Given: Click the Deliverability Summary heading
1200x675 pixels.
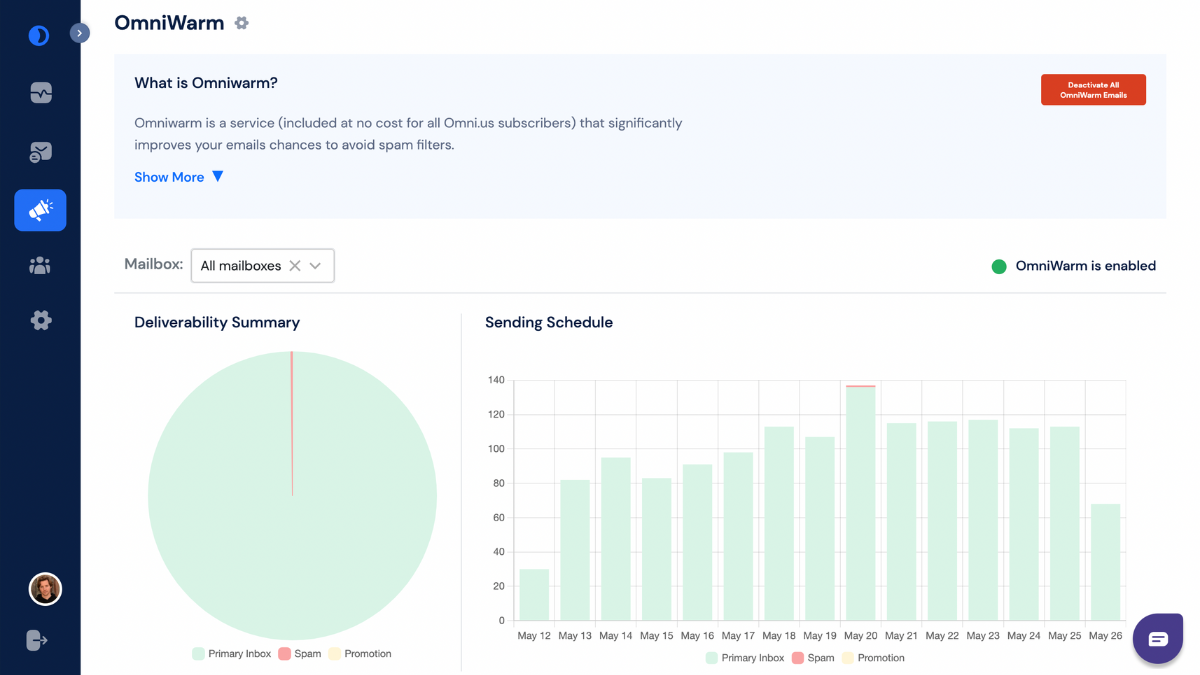Looking at the screenshot, I should point(217,322).
